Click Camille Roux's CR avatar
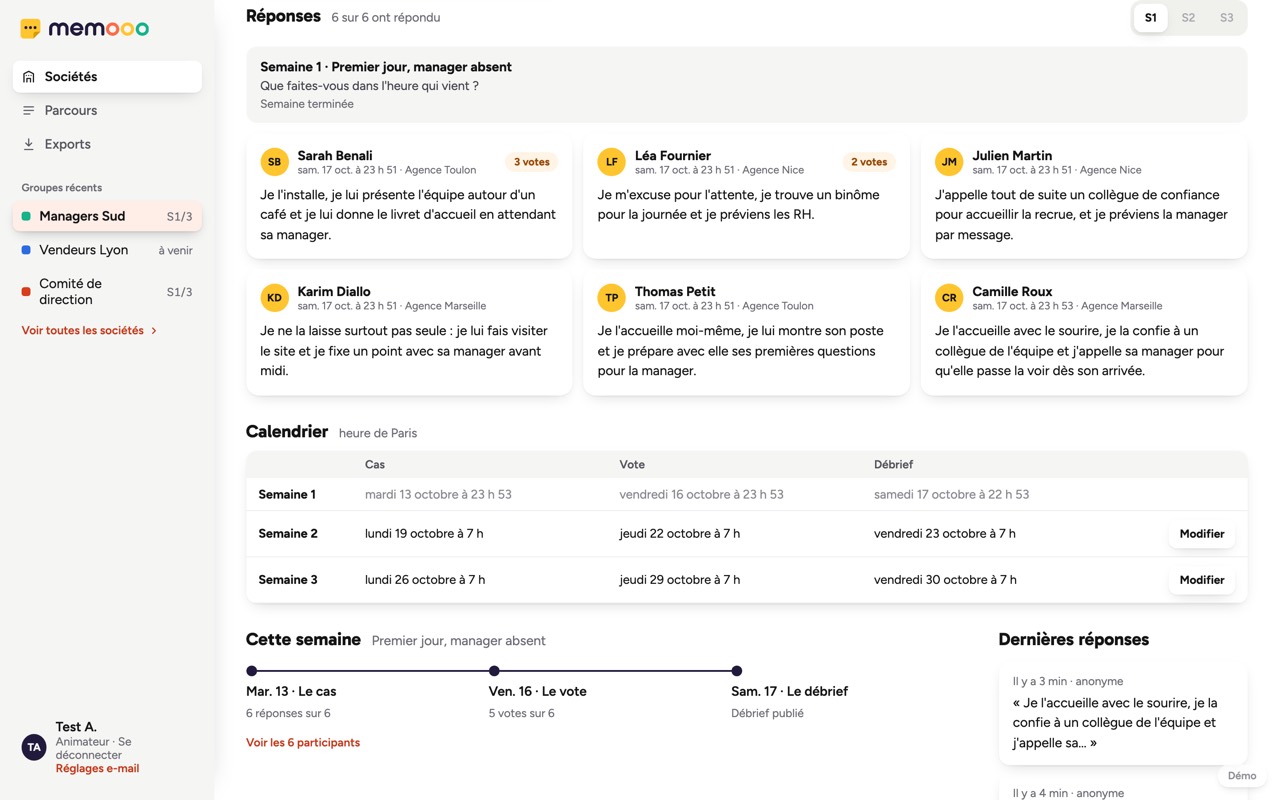Viewport: 1280px width, 800px height. point(949,298)
